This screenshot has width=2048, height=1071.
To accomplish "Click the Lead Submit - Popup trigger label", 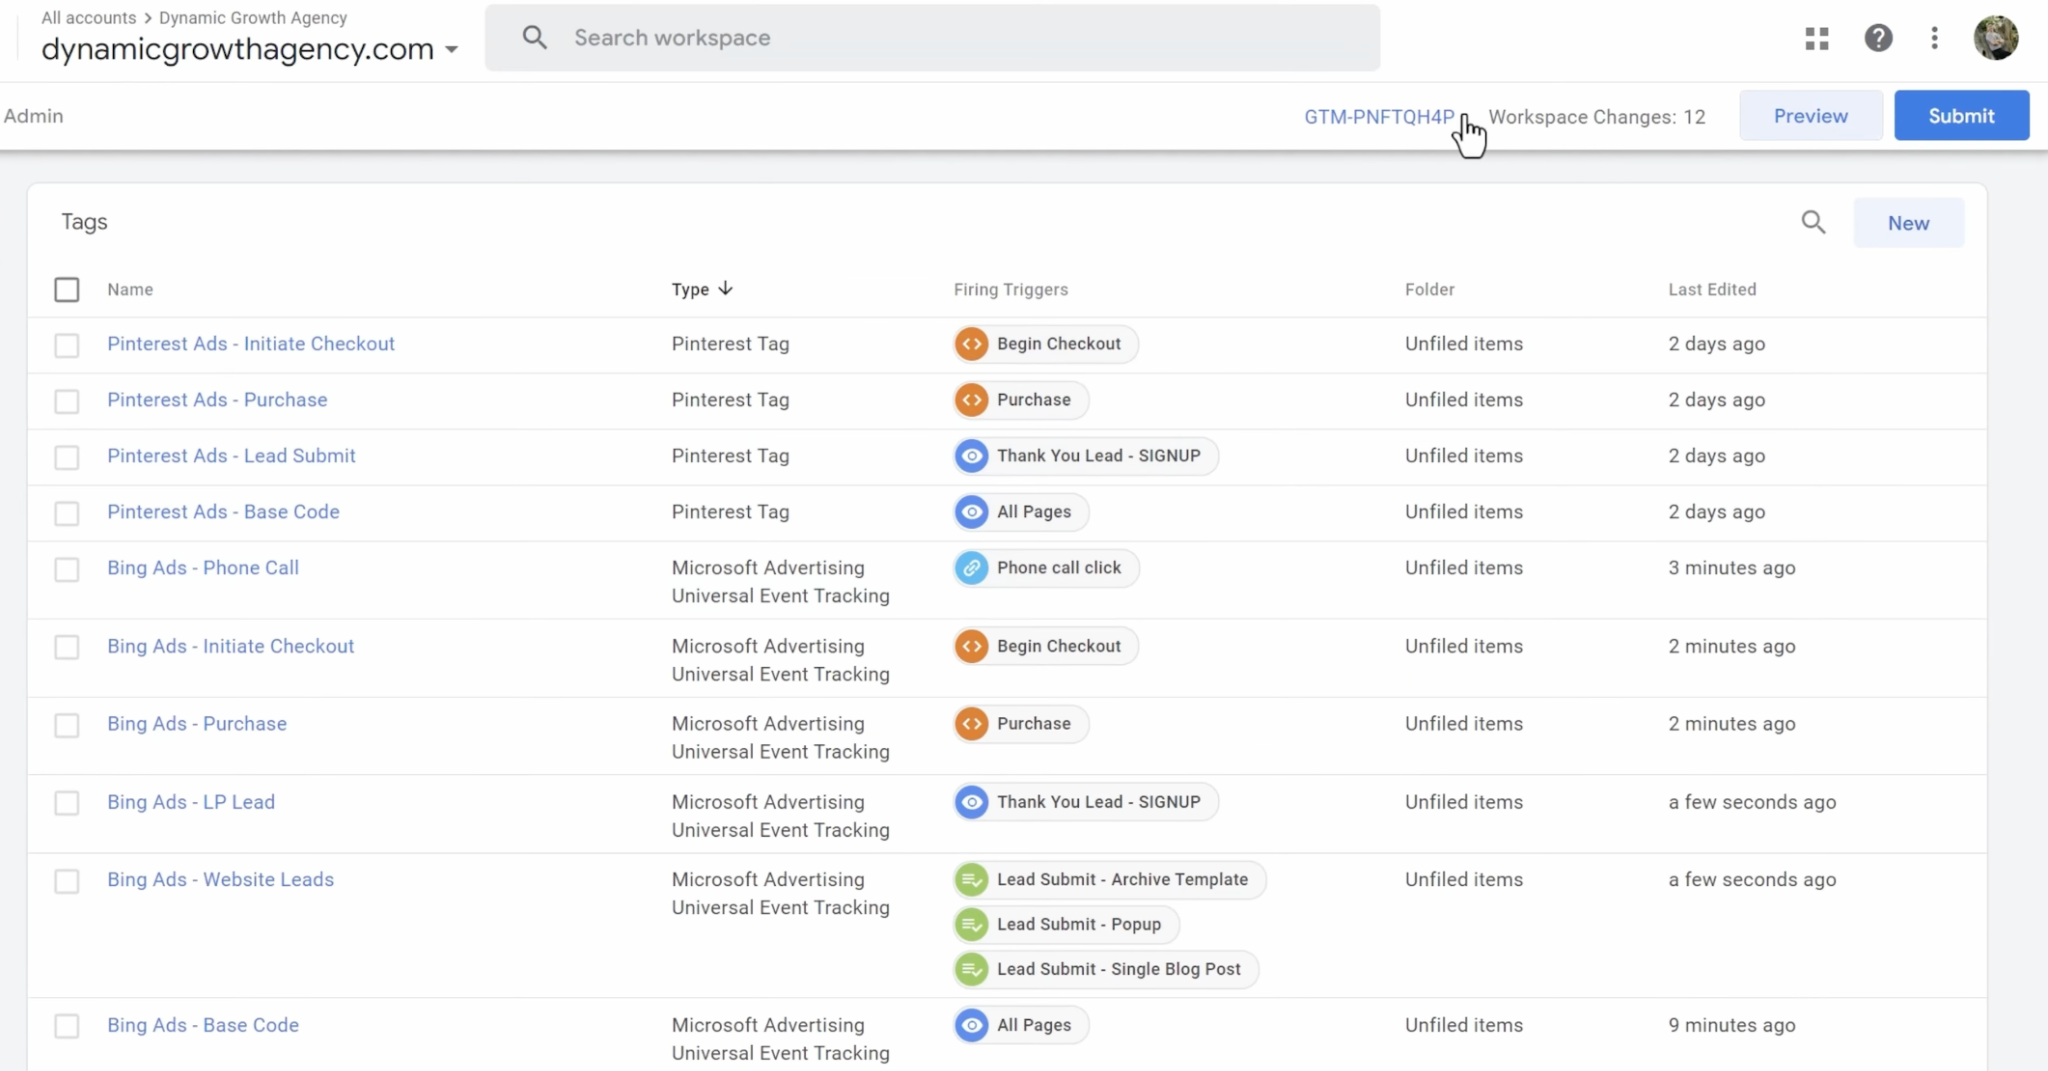I will [x=1079, y=924].
